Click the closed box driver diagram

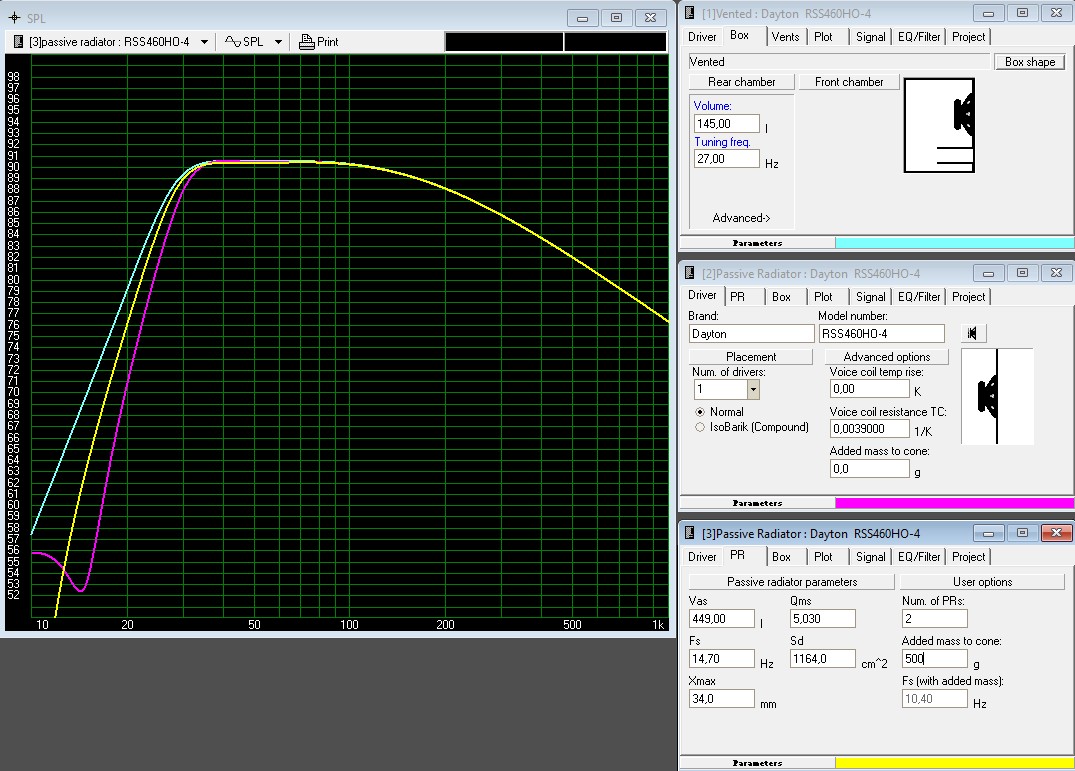point(996,396)
